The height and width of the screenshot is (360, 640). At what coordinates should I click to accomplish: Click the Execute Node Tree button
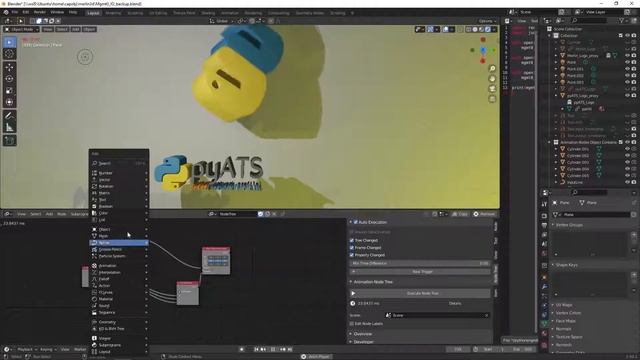420,293
